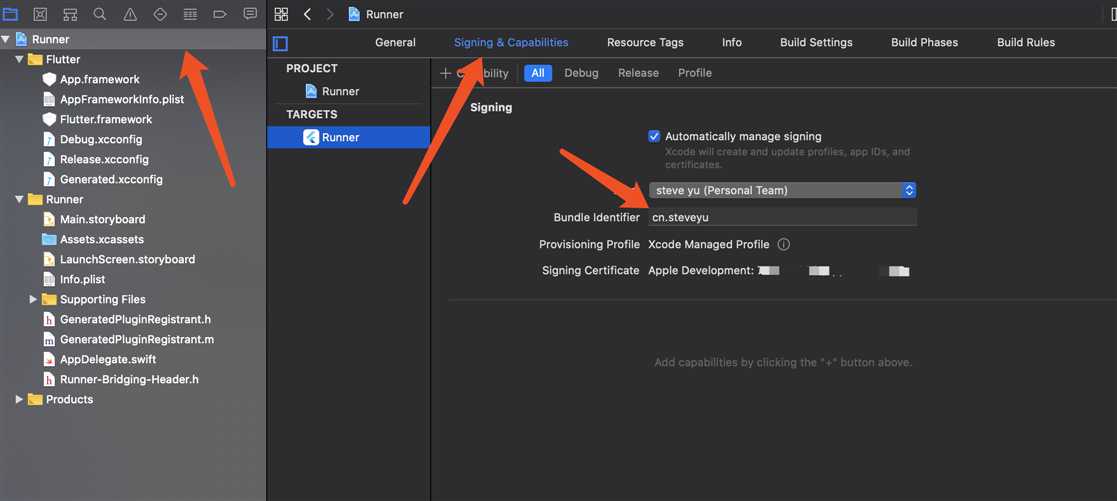Click the Bundle Identifier text field
This screenshot has width=1117, height=501.
(782, 217)
